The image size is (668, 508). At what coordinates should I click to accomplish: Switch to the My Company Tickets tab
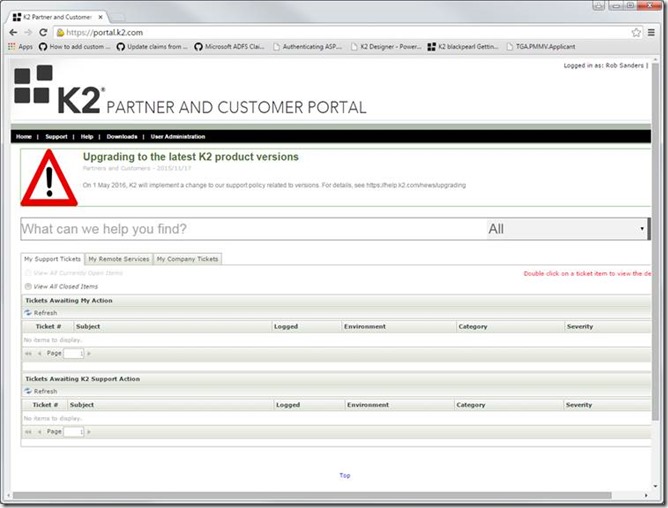[187, 259]
